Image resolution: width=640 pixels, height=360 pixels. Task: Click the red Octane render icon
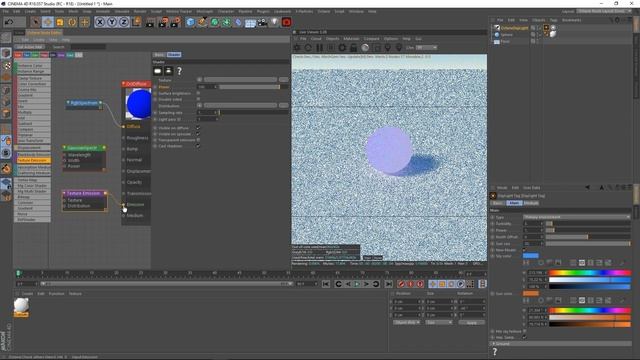tap(287, 22)
